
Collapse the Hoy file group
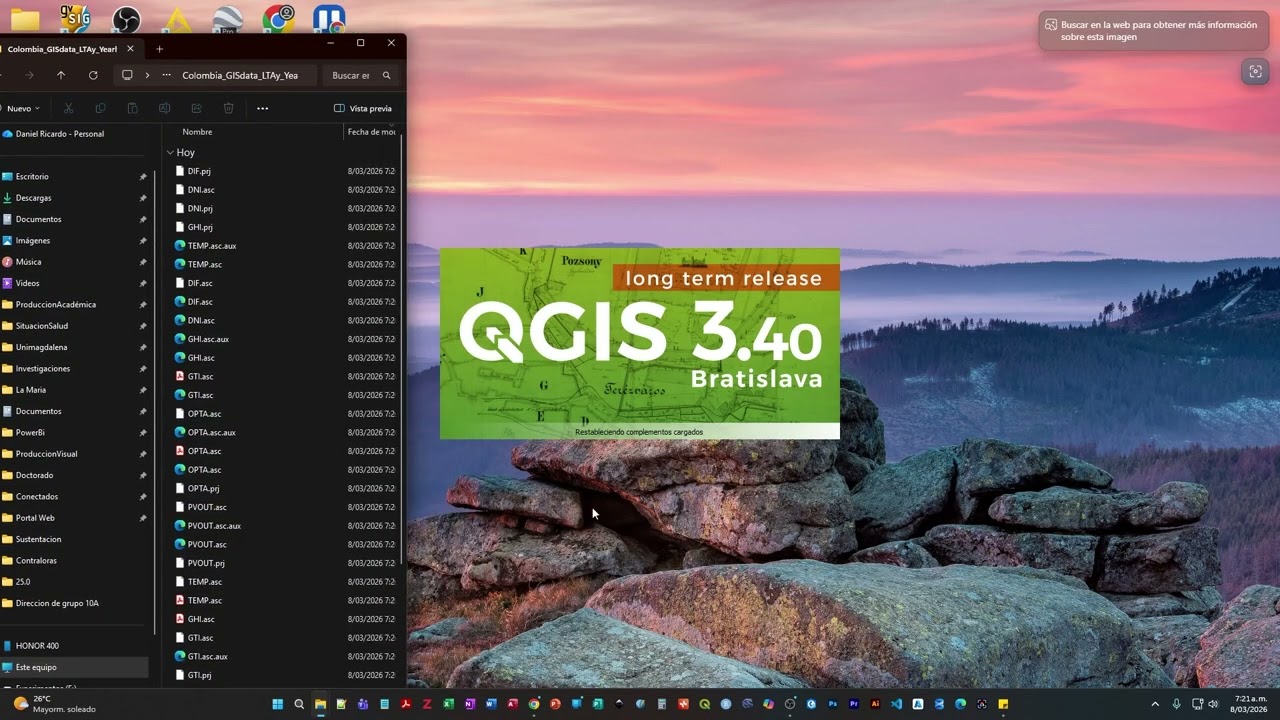[x=170, y=153]
